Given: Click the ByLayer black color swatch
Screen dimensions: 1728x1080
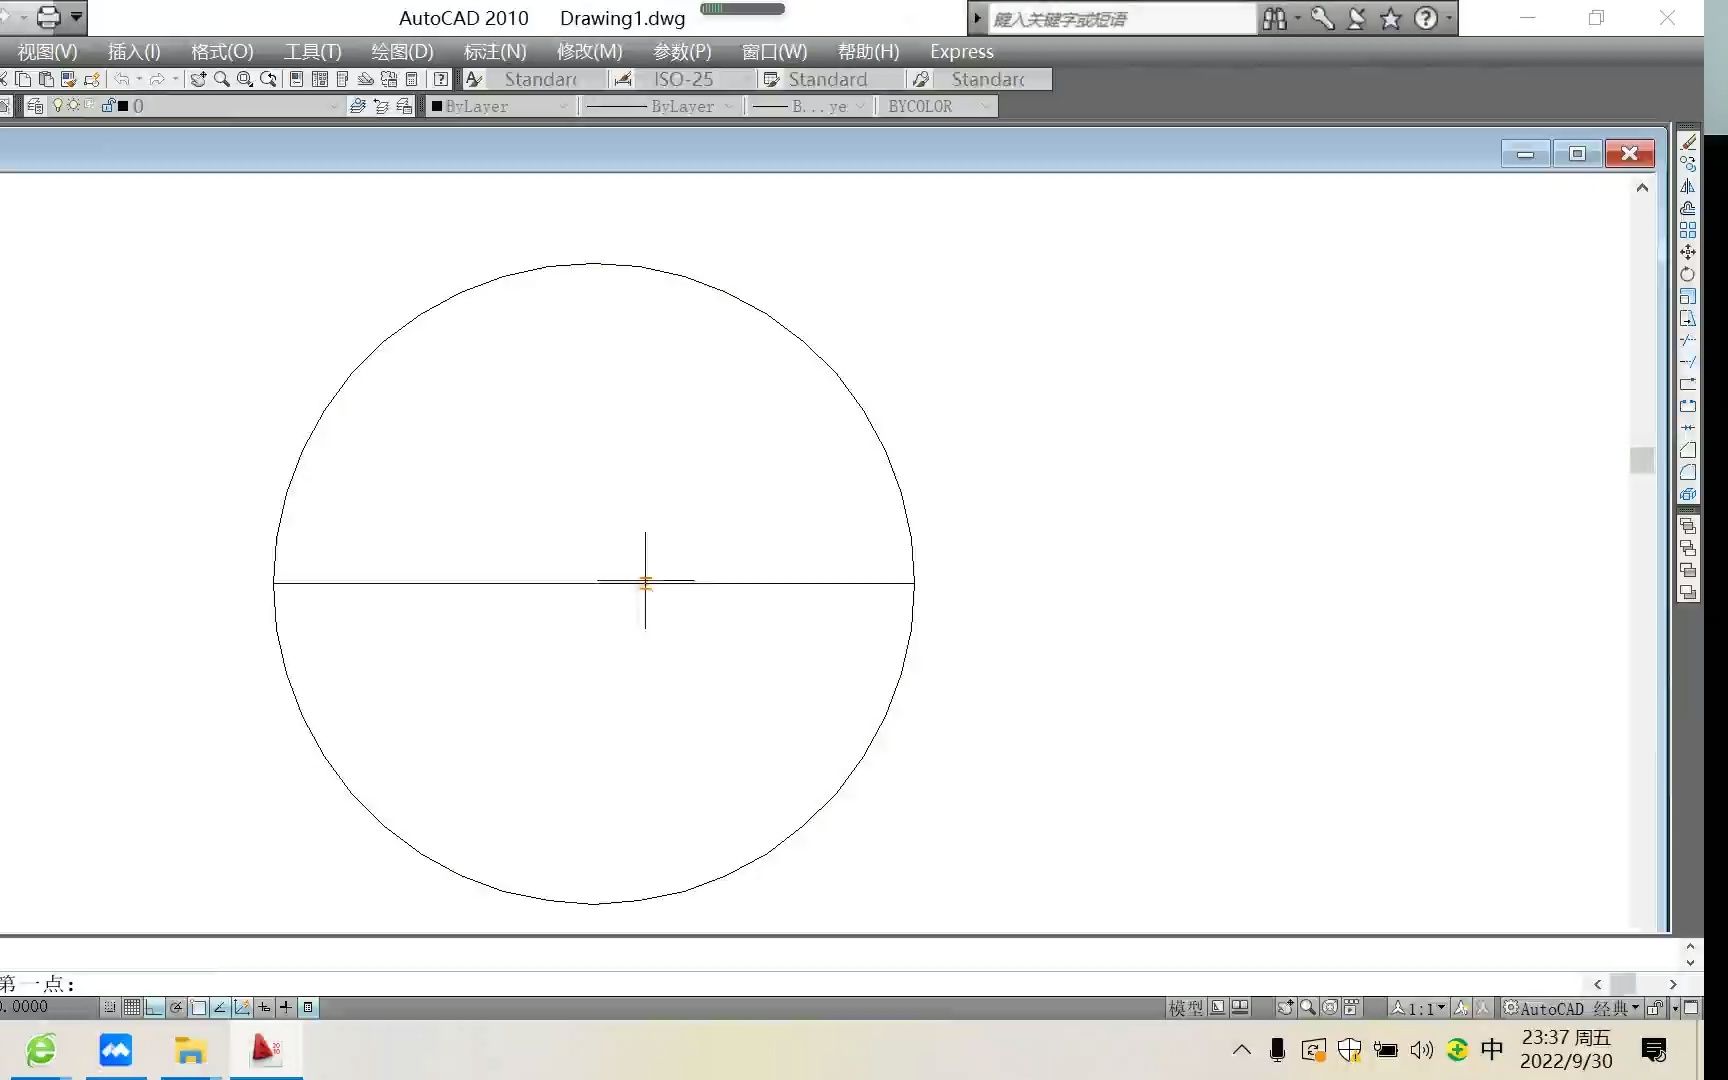Looking at the screenshot, I should click(436, 106).
